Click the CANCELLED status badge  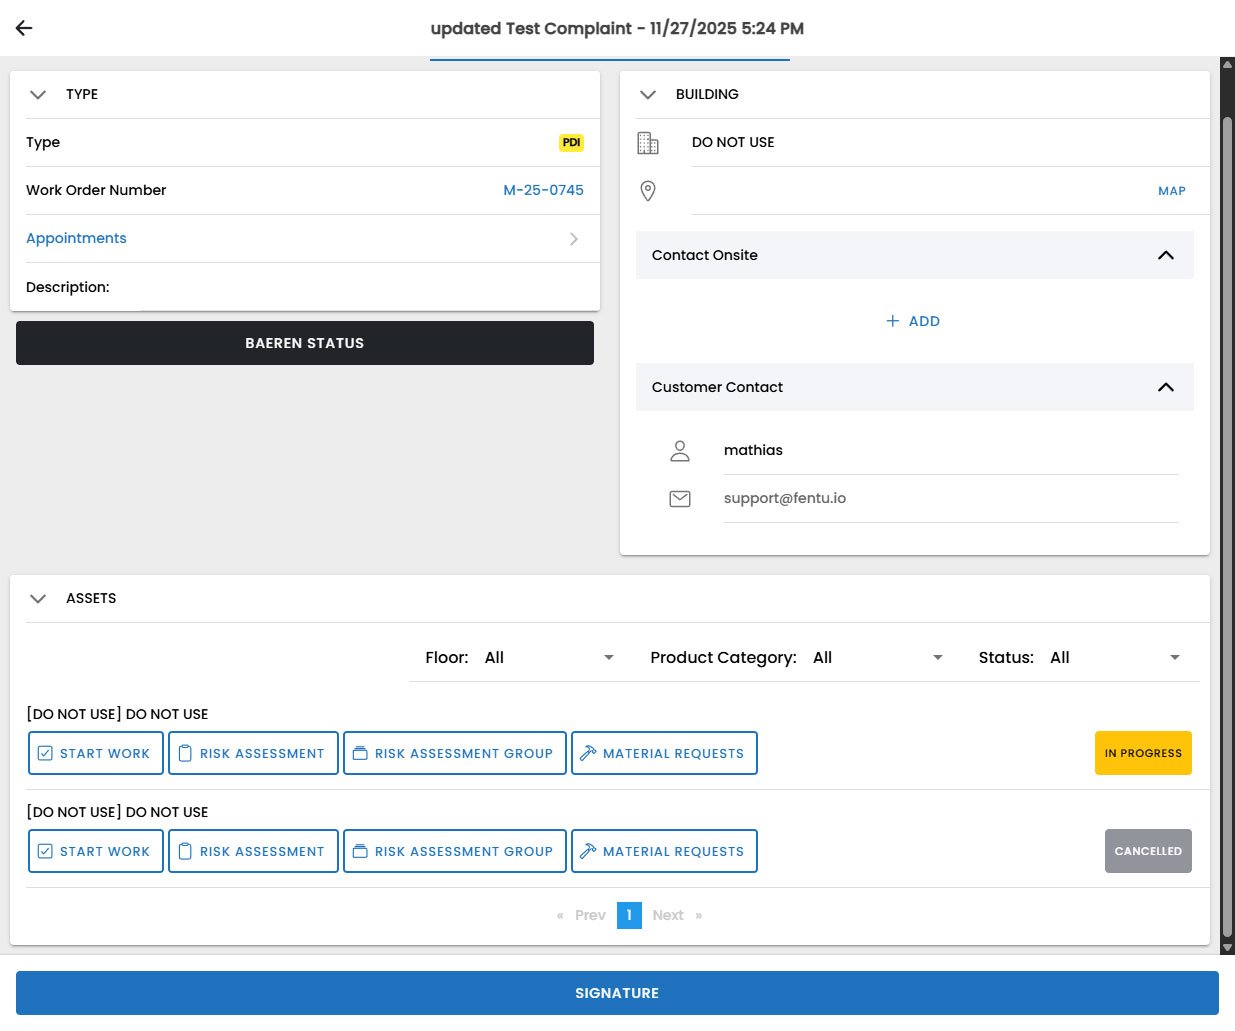pos(1148,851)
